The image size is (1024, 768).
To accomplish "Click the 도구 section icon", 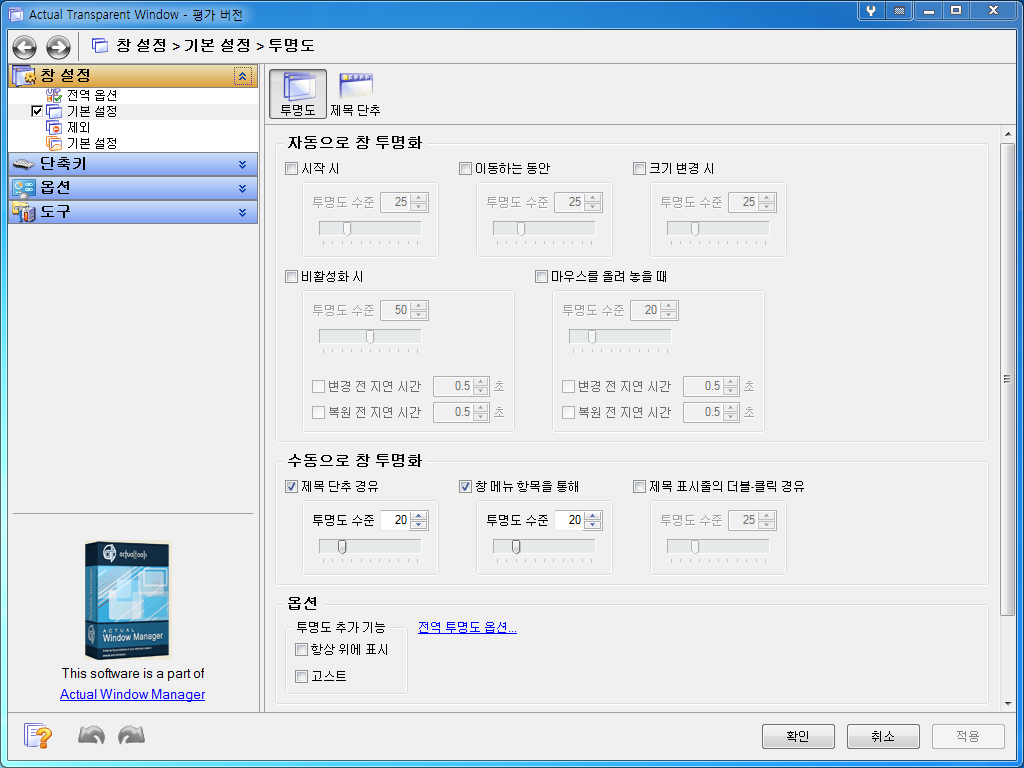I will 24,212.
